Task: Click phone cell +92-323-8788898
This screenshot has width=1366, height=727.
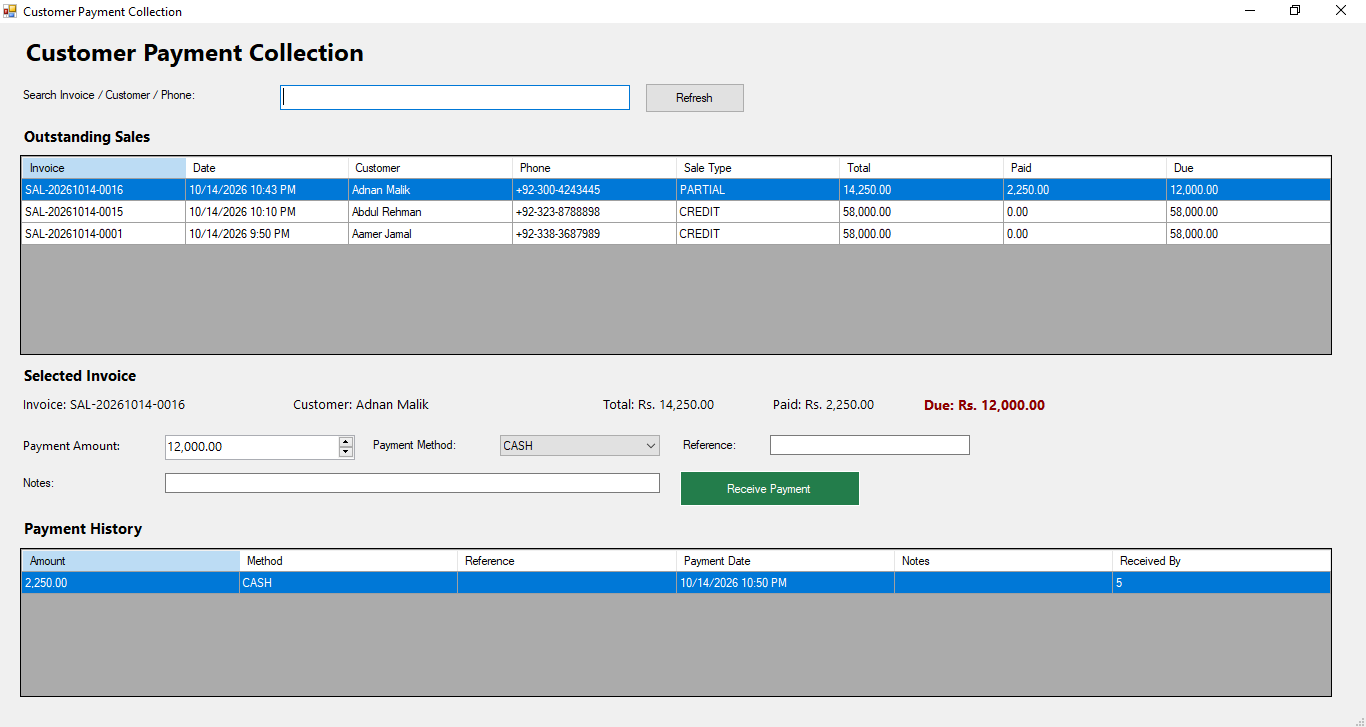Action: point(594,212)
